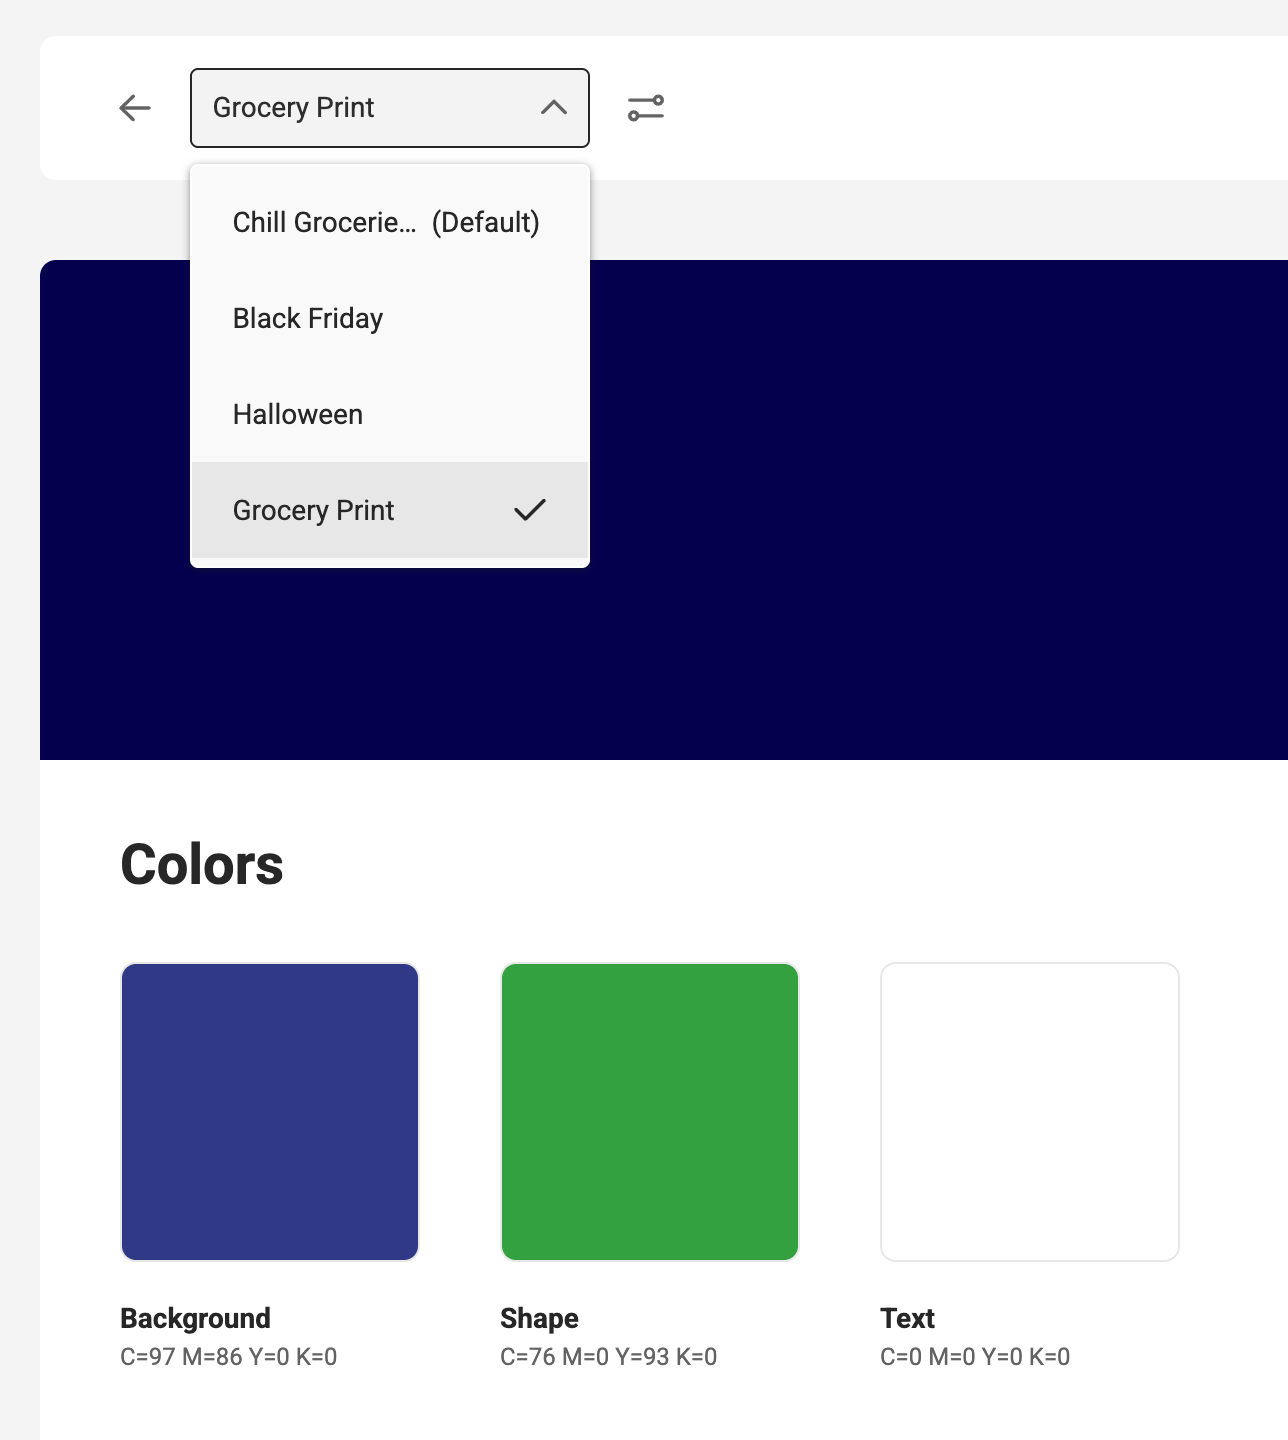The width and height of the screenshot is (1288, 1440).
Task: Open the green Shape color swatch
Action: click(x=650, y=1112)
